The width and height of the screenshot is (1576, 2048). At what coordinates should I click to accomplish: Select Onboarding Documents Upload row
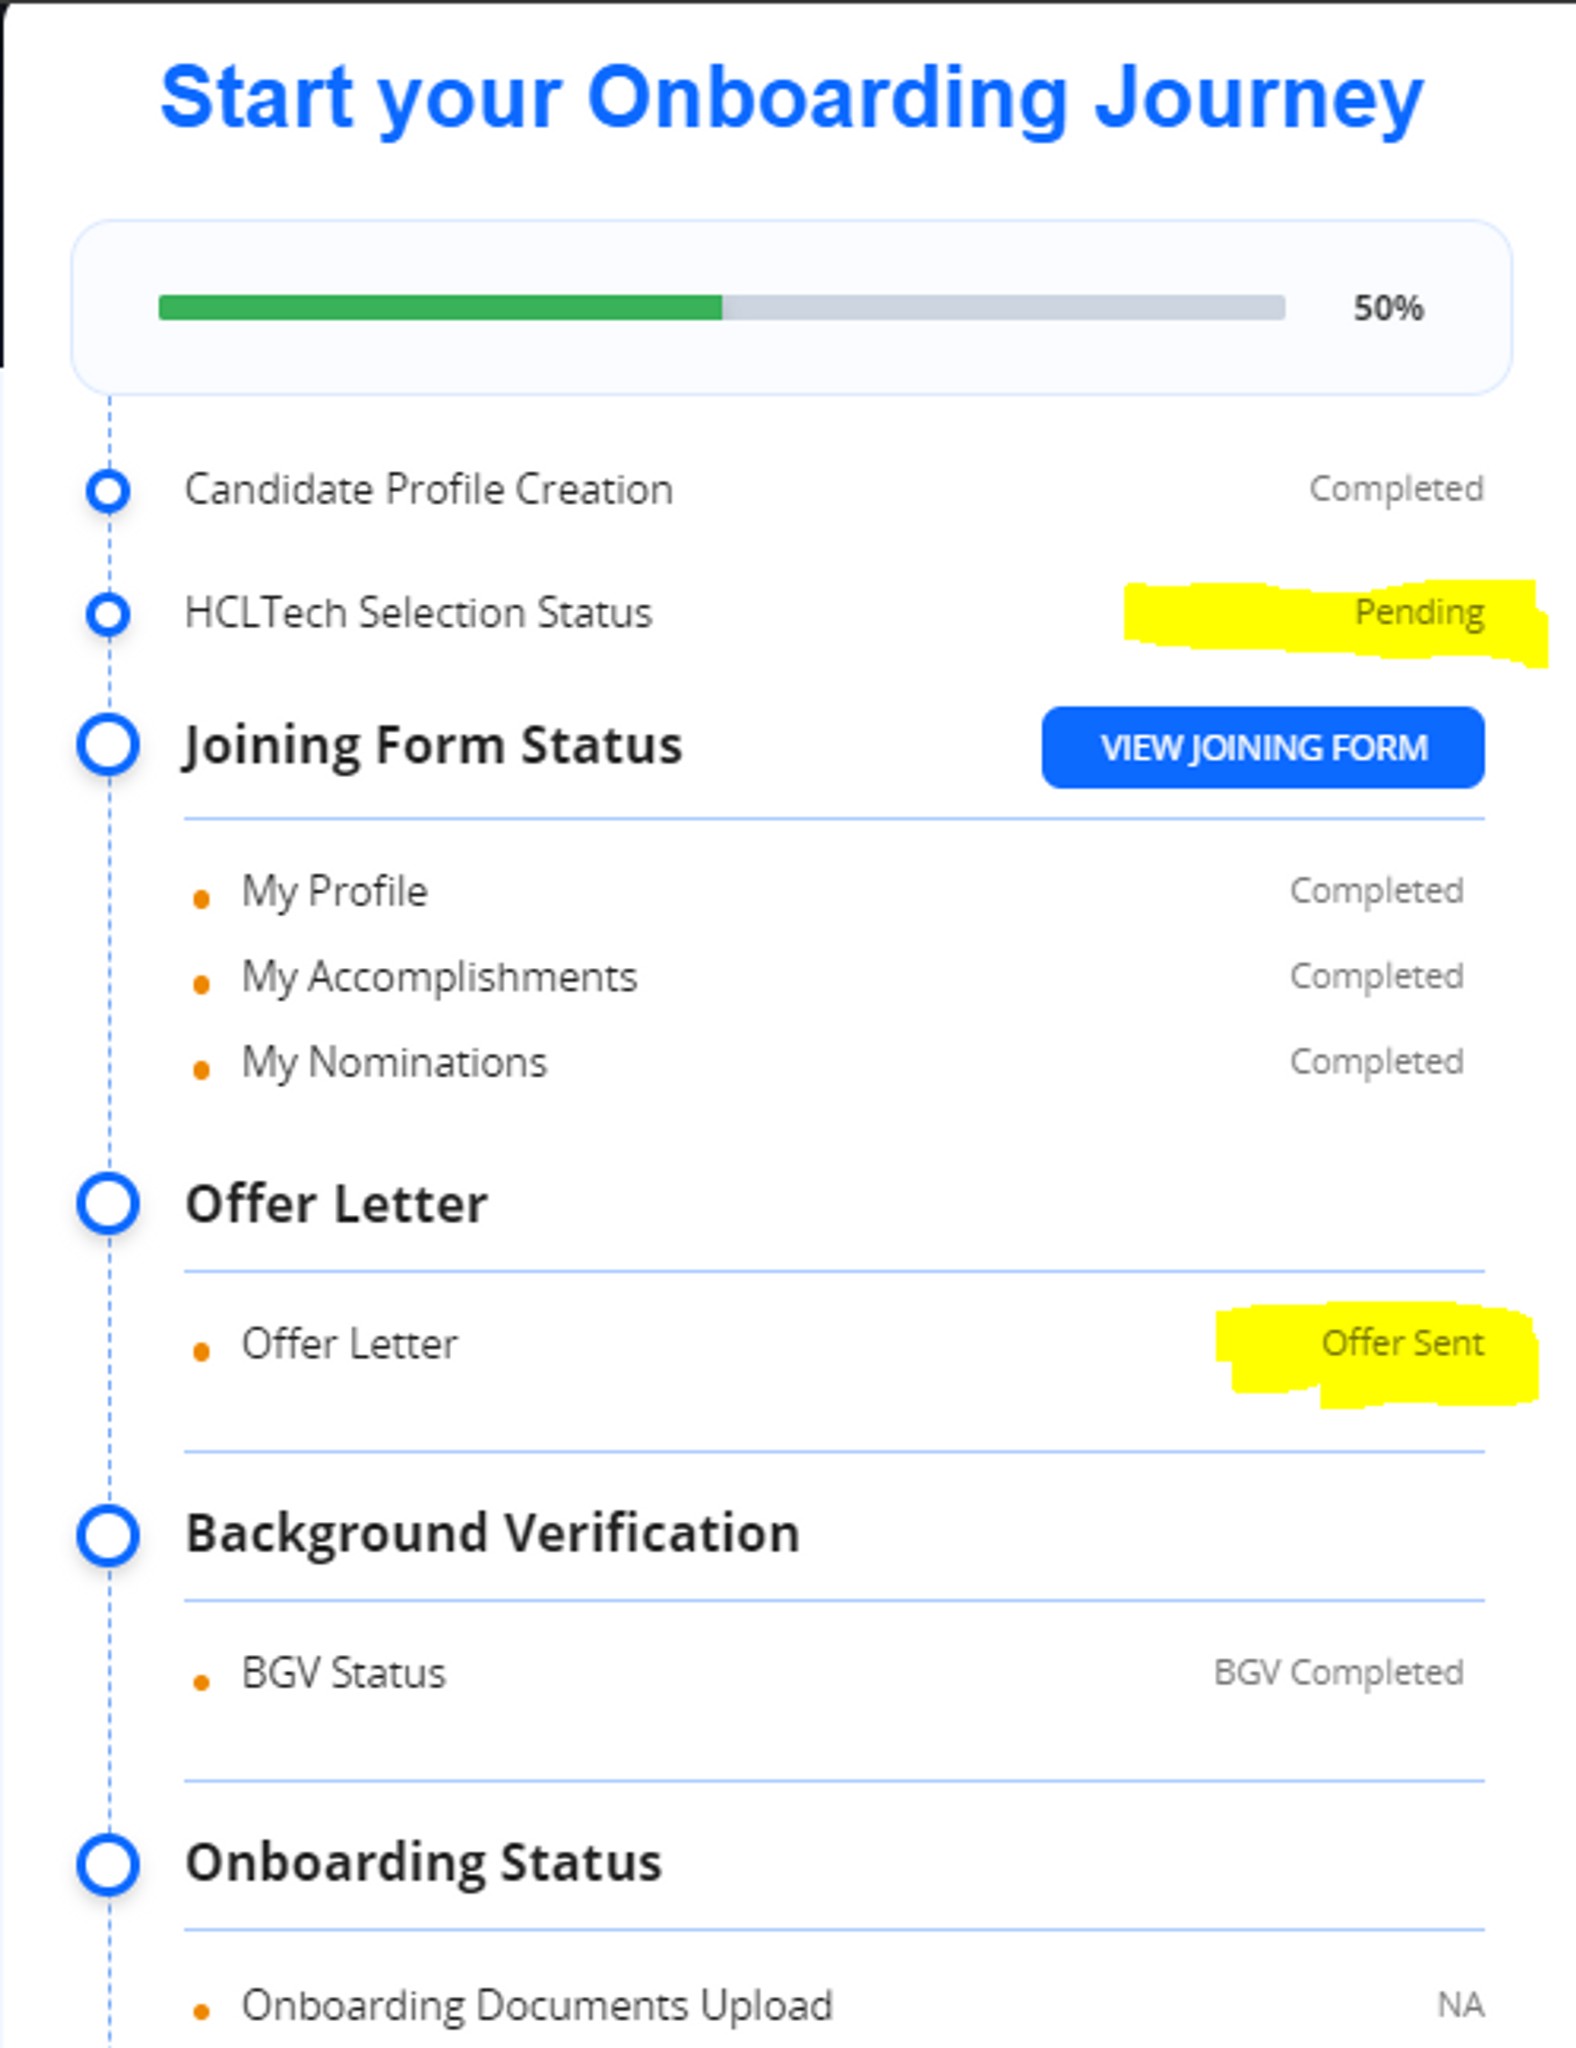pos(537,2005)
